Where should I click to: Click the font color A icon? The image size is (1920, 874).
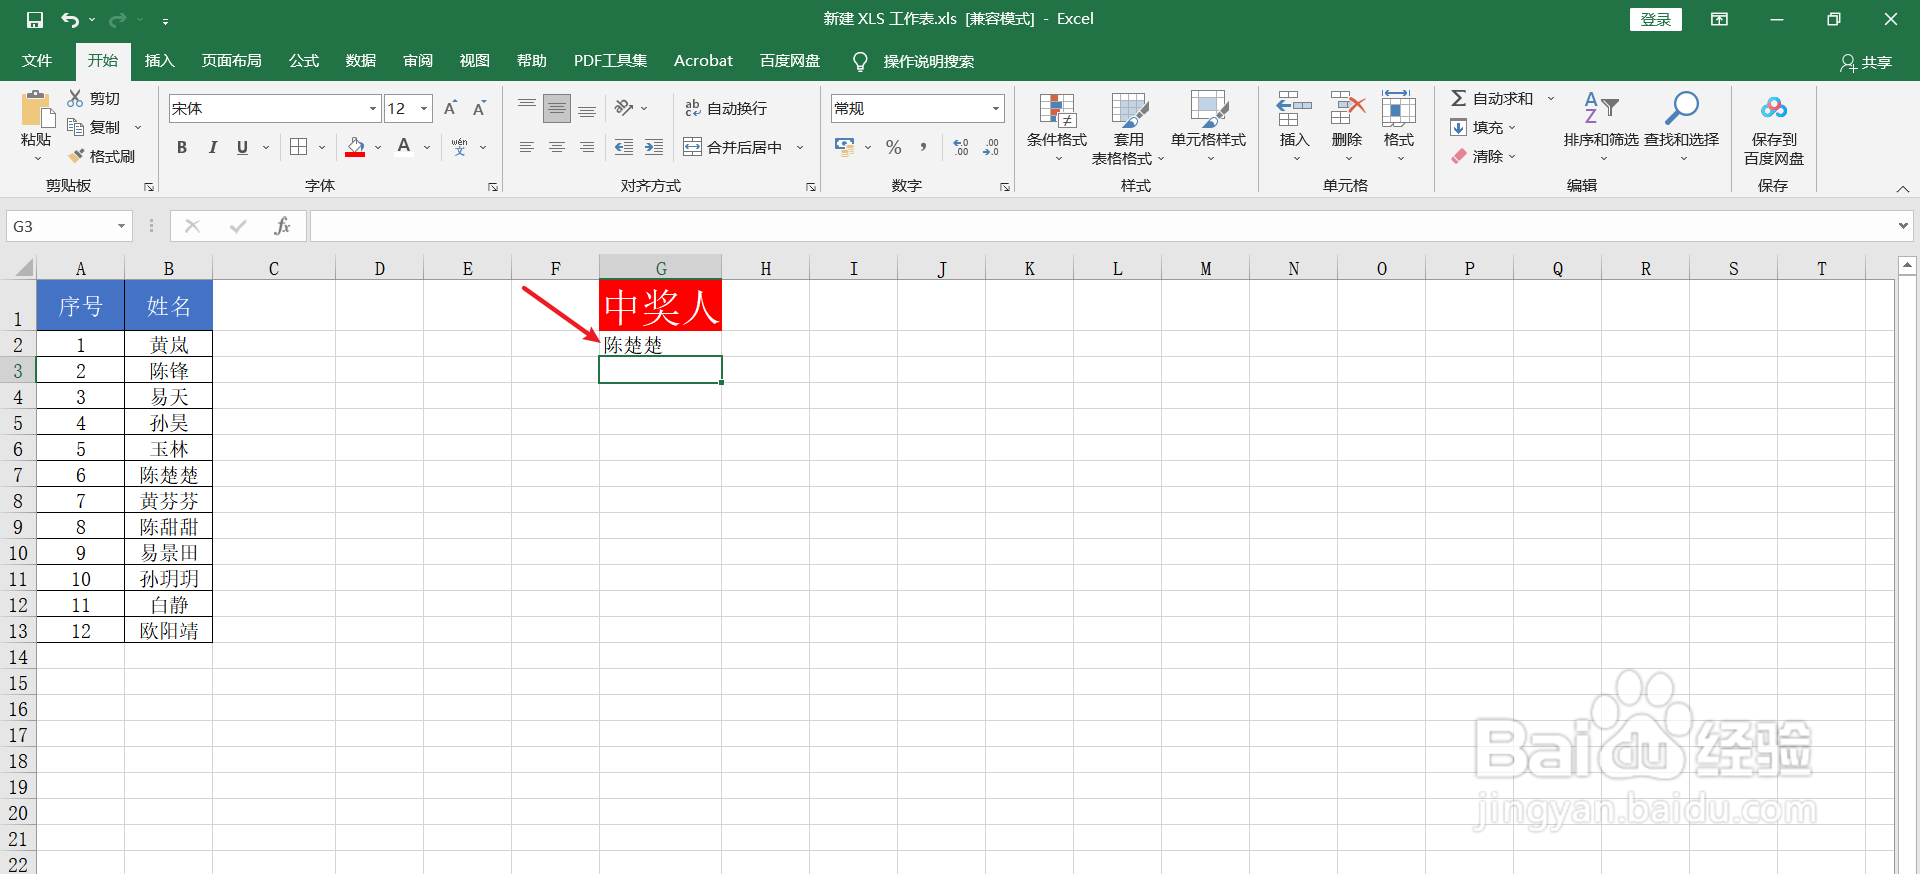(404, 147)
